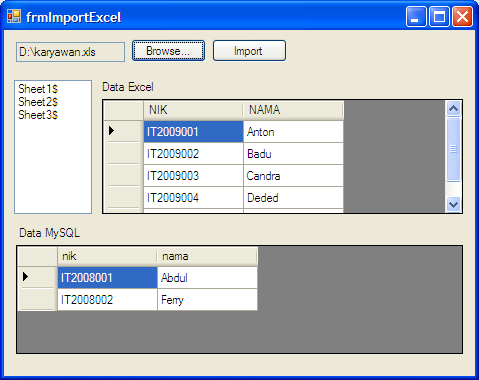Select cell Deded in Data Excel

pos(293,198)
